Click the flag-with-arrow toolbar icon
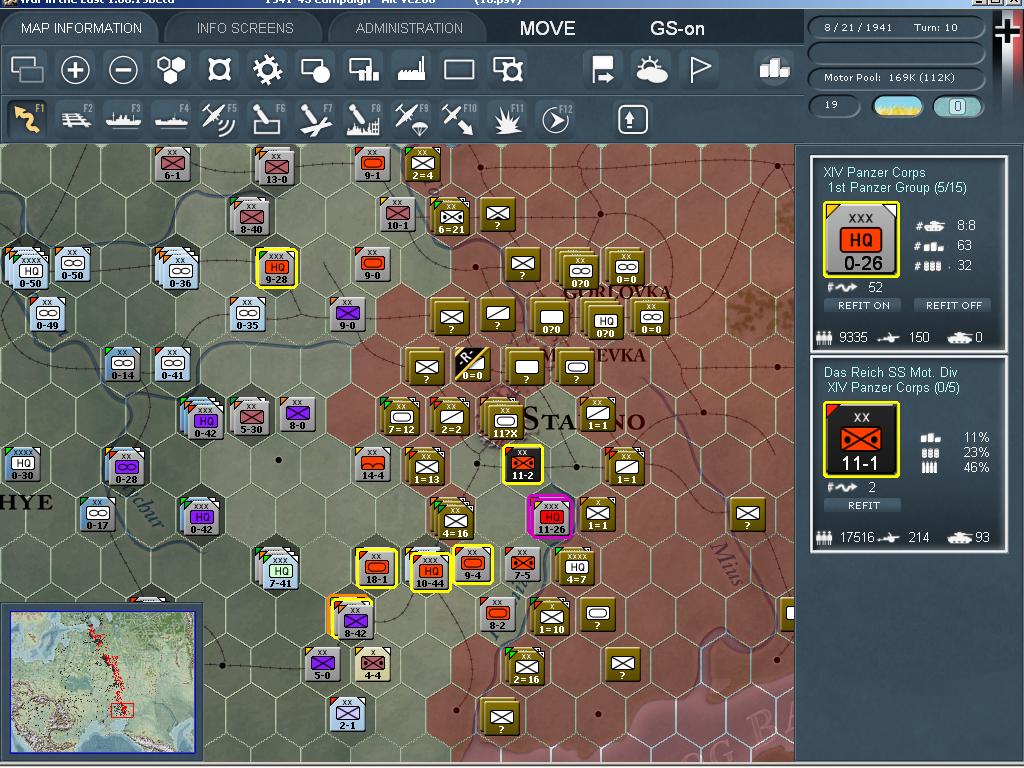Image resolution: width=1024 pixels, height=768 pixels. [603, 69]
